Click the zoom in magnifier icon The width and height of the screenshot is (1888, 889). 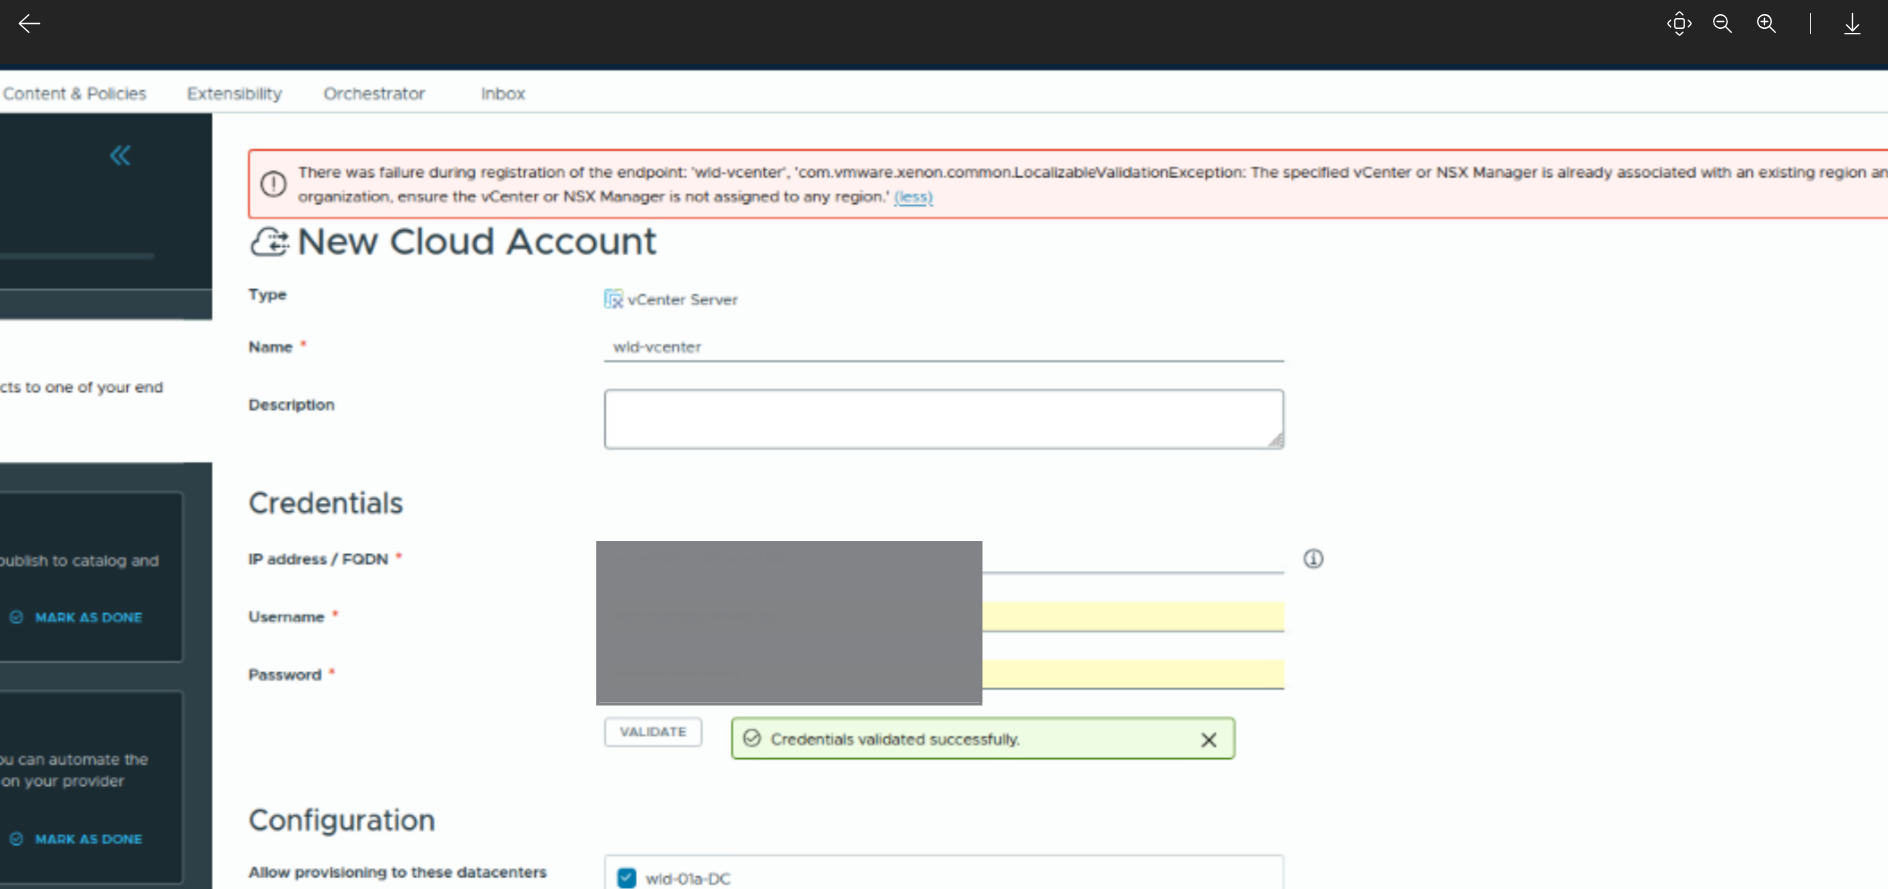(1767, 24)
